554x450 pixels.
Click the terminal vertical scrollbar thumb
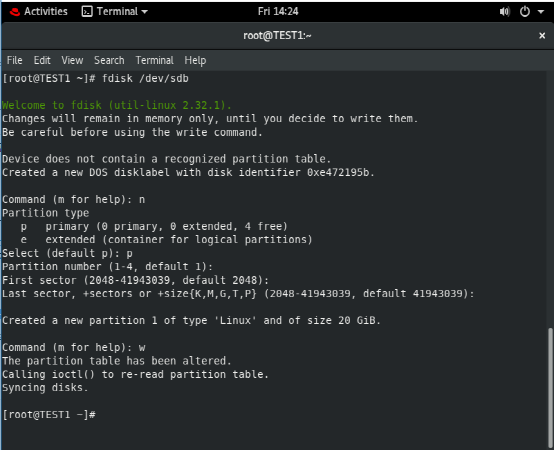click(x=550, y=389)
